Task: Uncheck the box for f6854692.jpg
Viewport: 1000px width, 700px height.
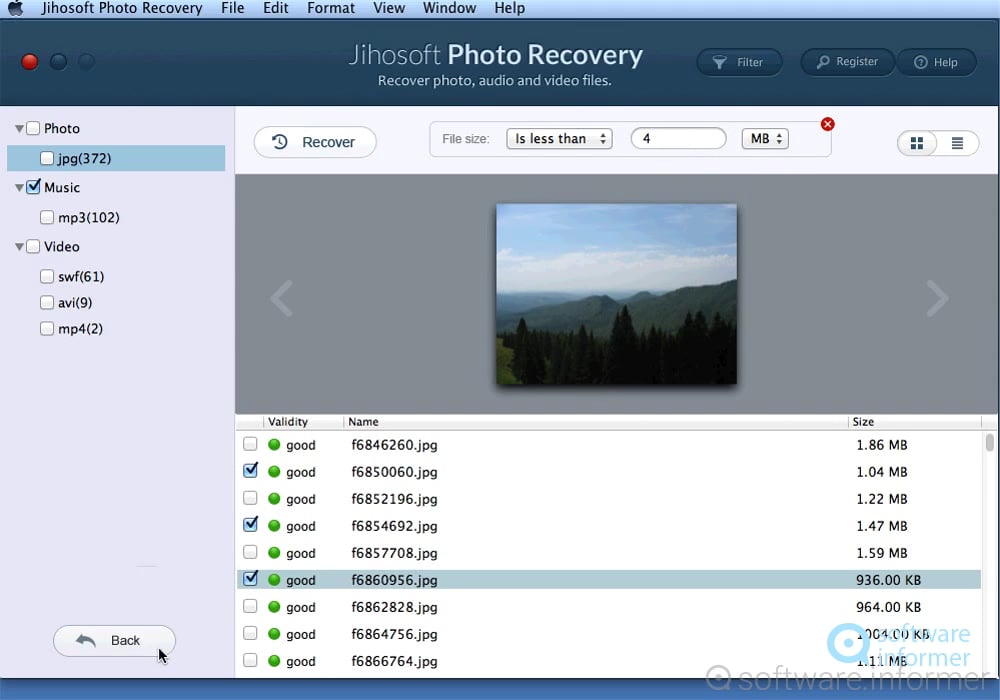Action: [251, 525]
